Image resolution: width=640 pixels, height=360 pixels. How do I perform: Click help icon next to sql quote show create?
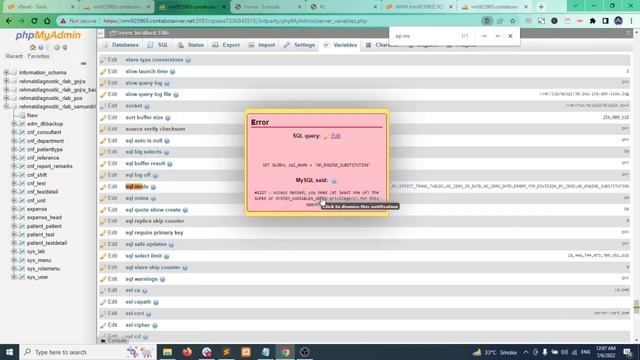[x=185, y=210]
